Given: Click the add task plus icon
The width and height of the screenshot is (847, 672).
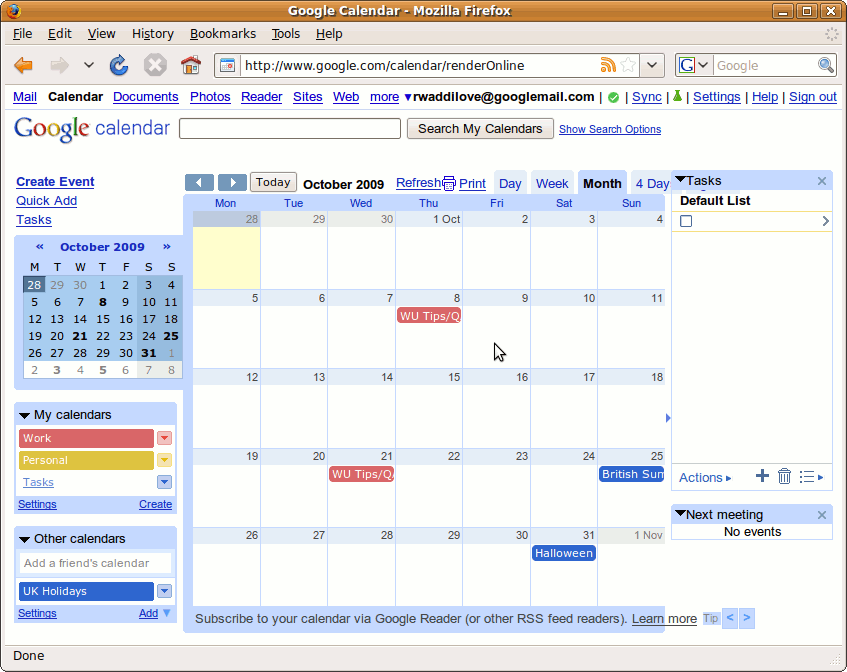Looking at the screenshot, I should click(x=762, y=476).
